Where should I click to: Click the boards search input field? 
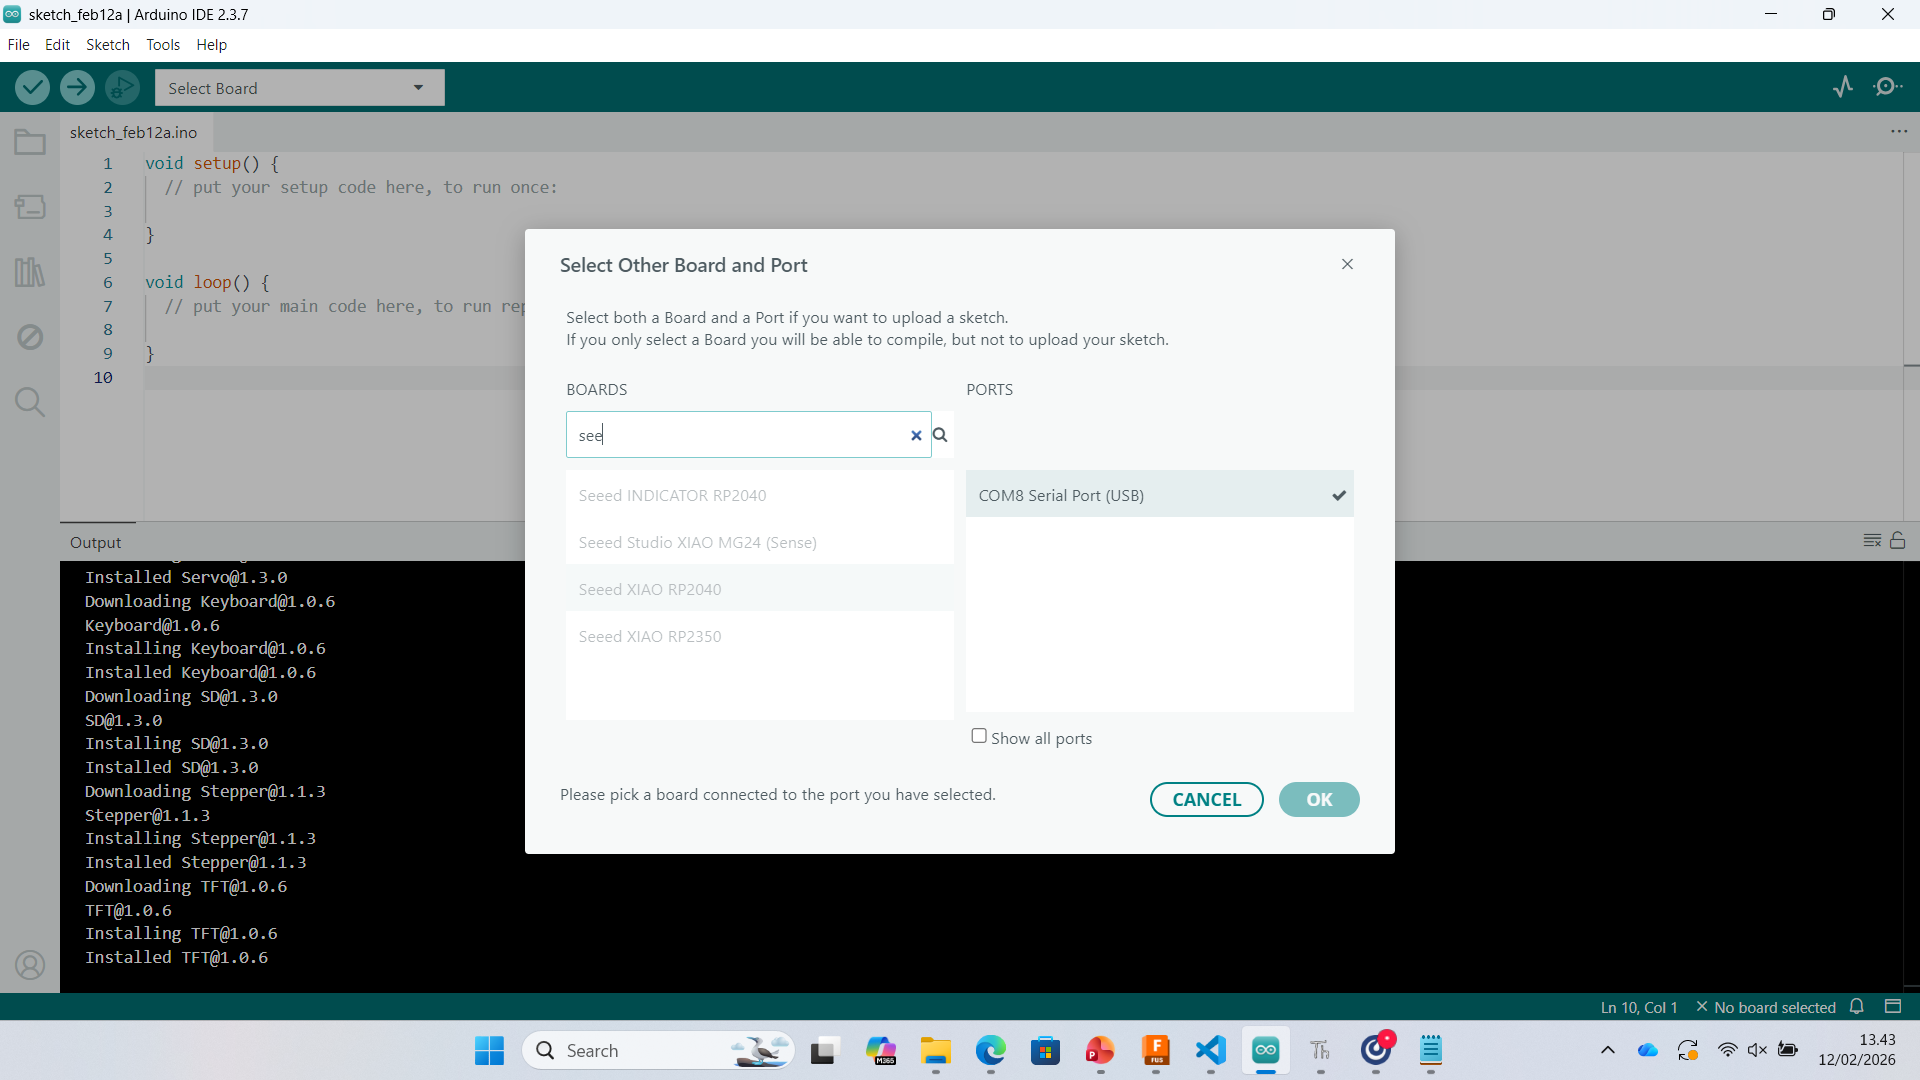click(740, 435)
